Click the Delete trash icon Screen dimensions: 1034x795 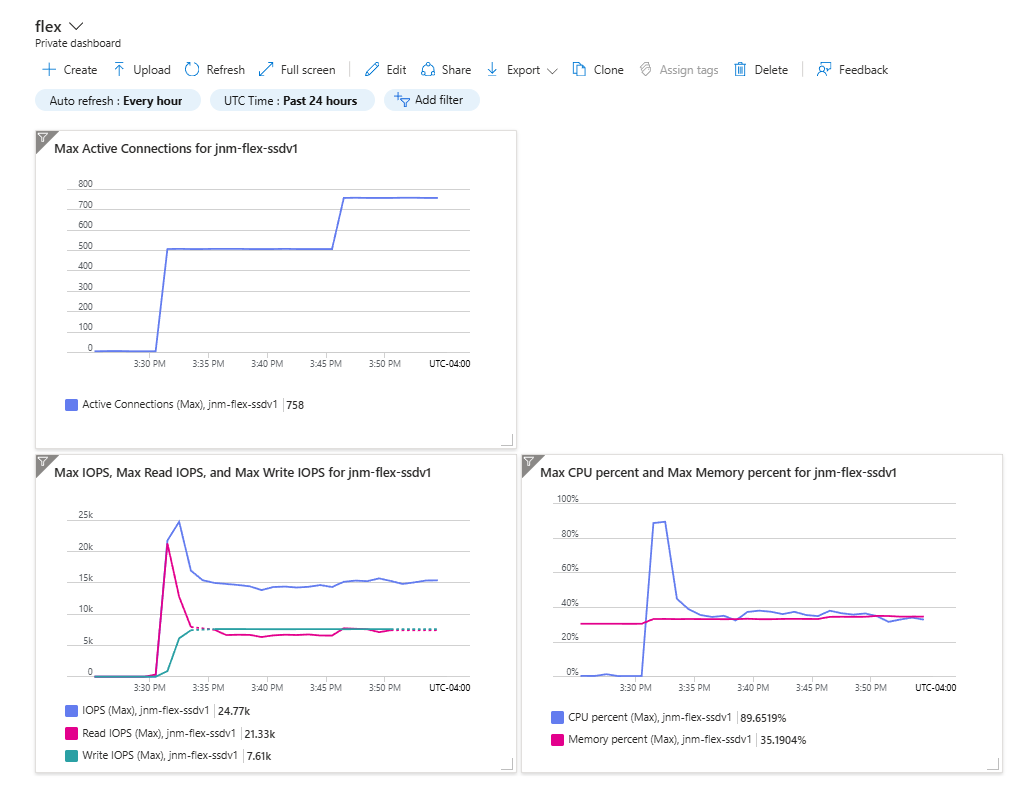click(740, 70)
